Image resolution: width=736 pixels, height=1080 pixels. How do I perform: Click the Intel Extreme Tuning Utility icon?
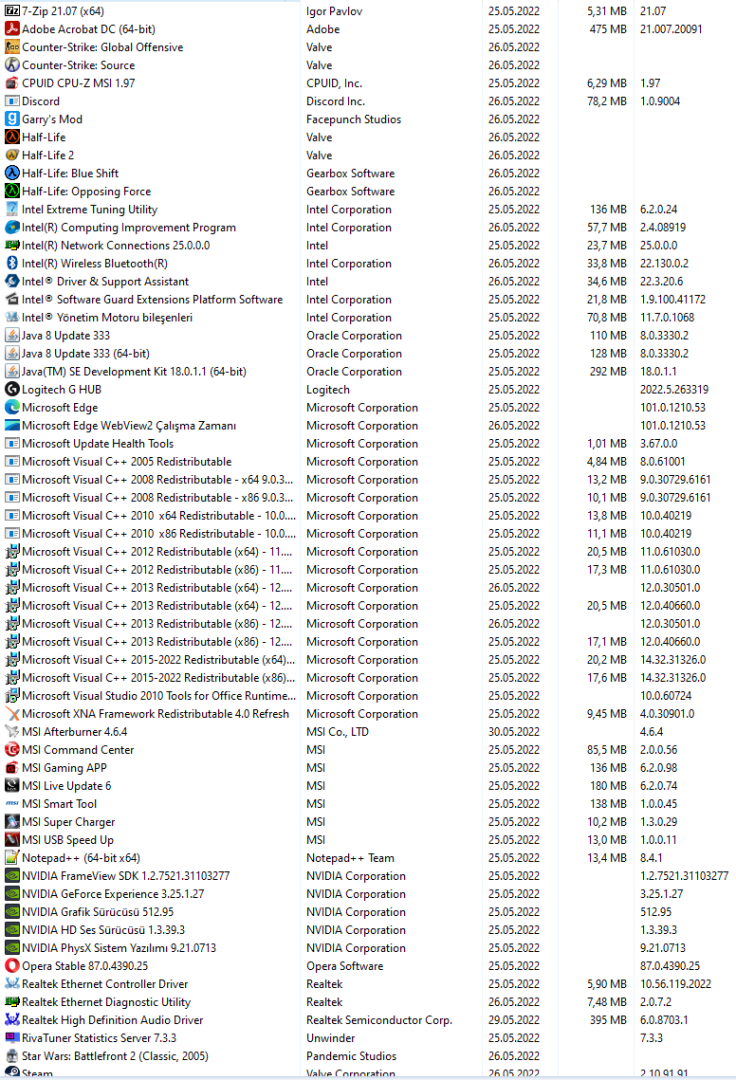[12, 209]
